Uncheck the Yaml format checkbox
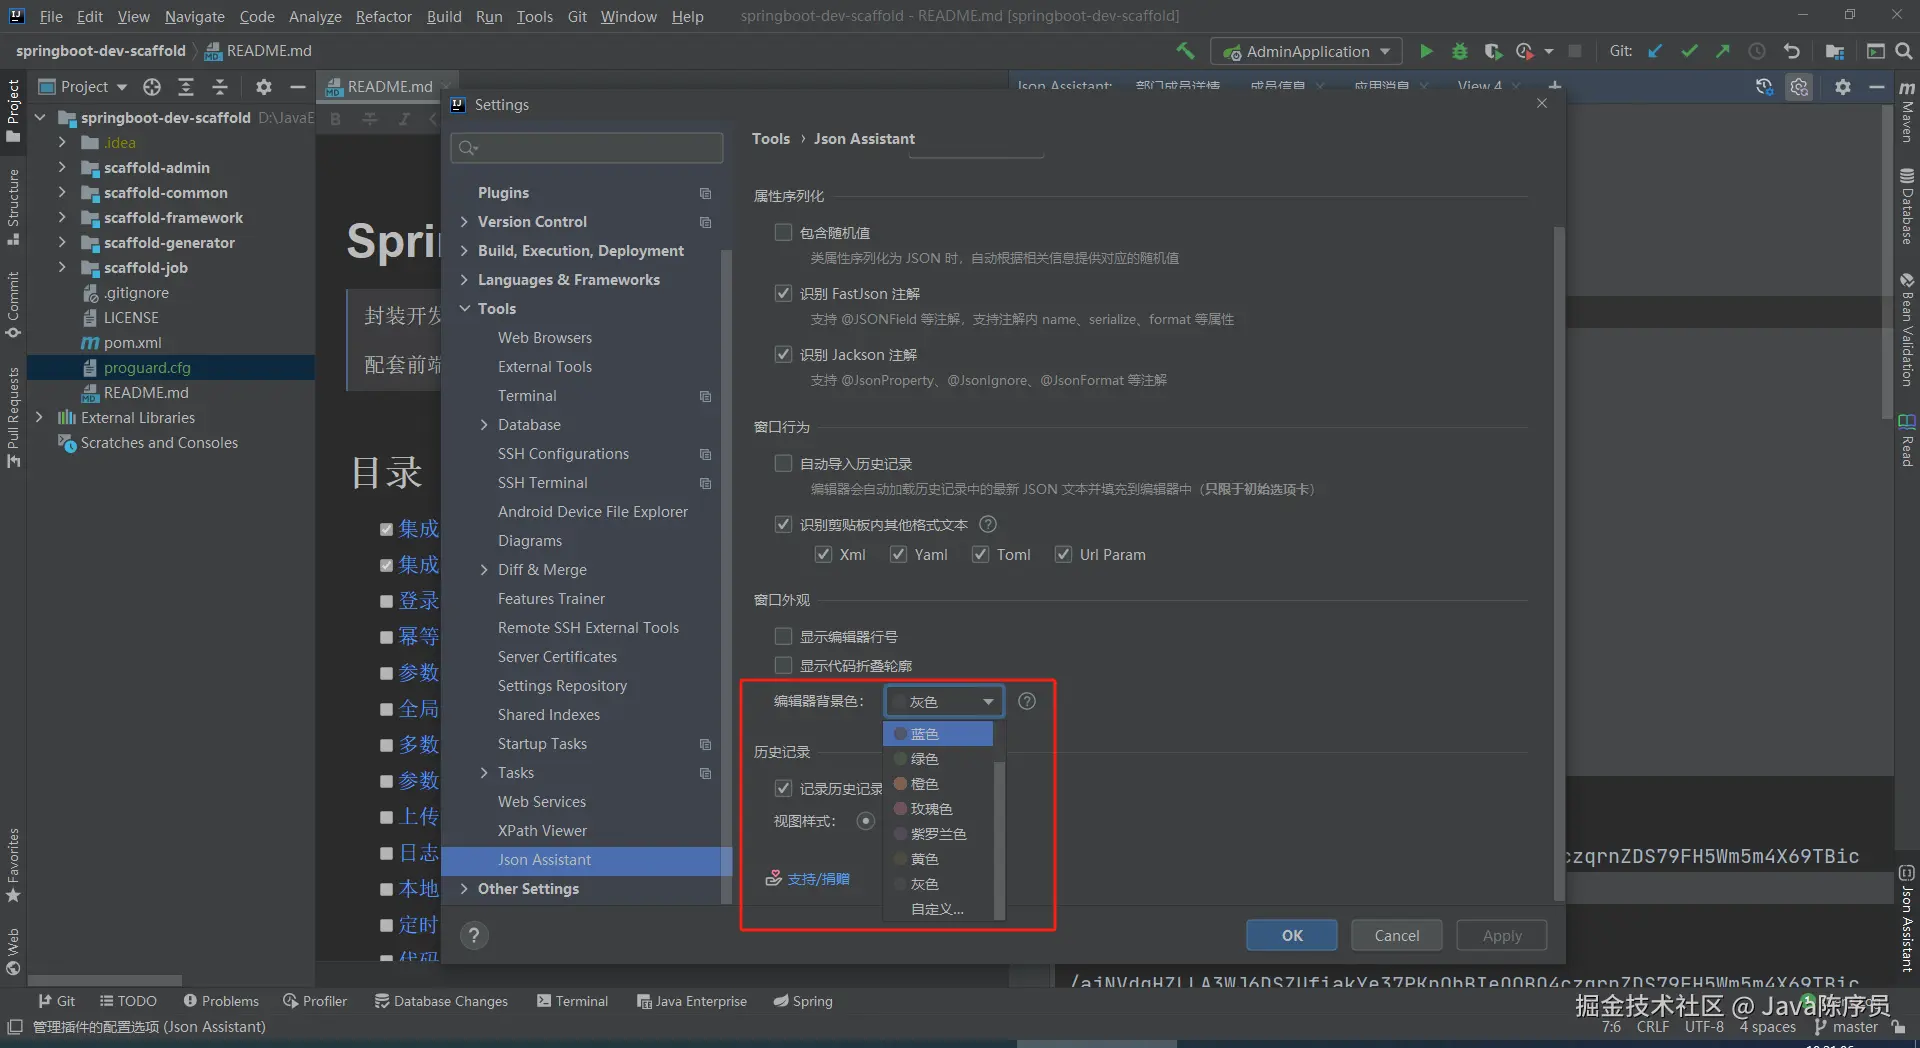1920x1048 pixels. coord(898,554)
